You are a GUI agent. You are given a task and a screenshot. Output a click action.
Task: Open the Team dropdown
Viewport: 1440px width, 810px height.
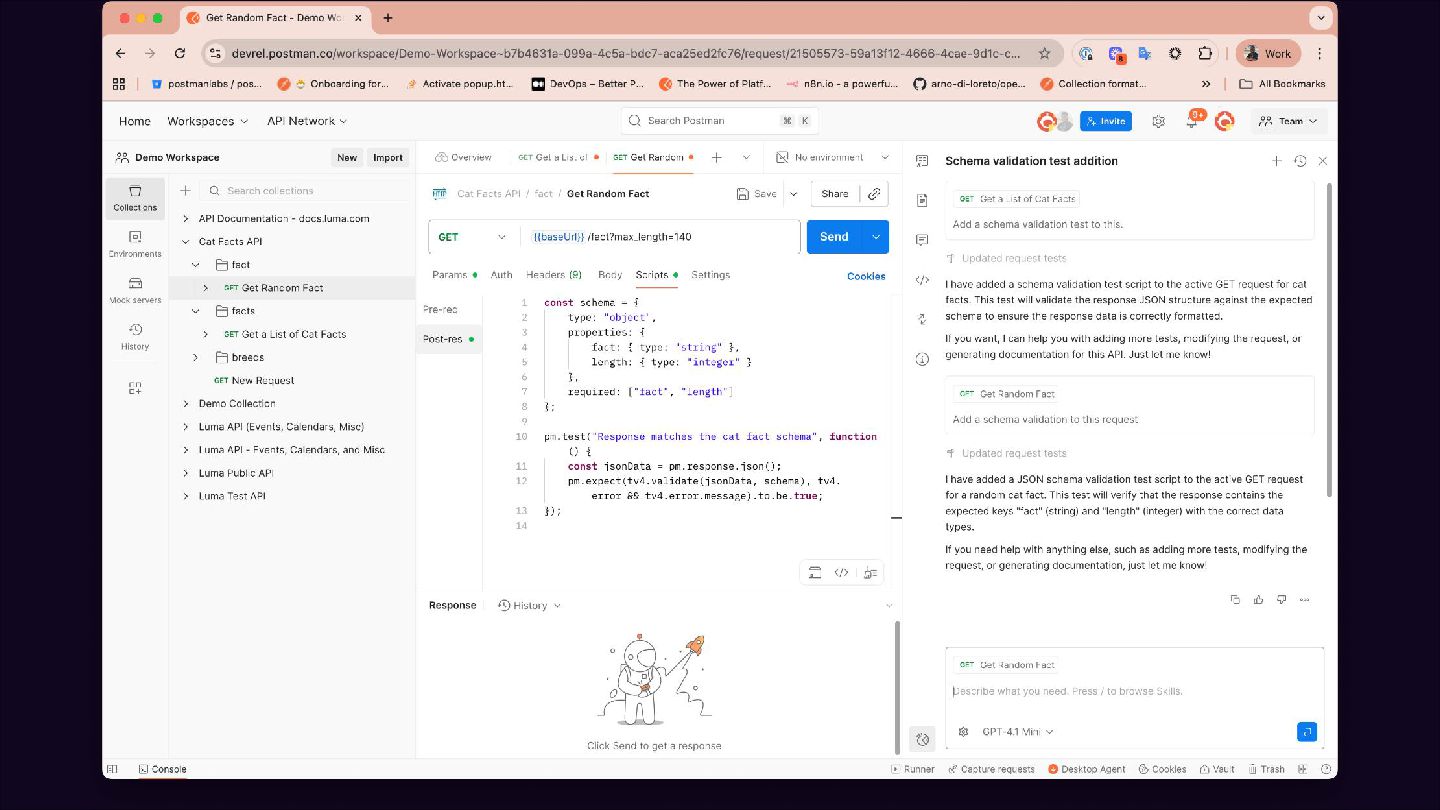[1290, 121]
